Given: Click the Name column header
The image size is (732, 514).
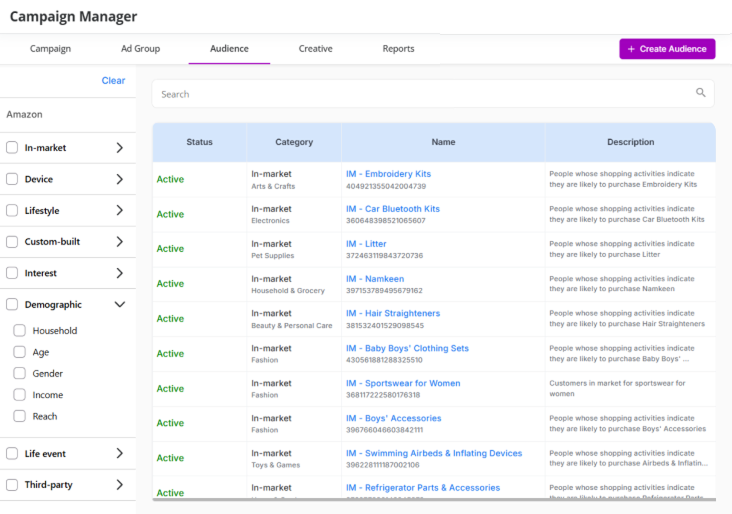Looking at the screenshot, I should click(x=443, y=142).
